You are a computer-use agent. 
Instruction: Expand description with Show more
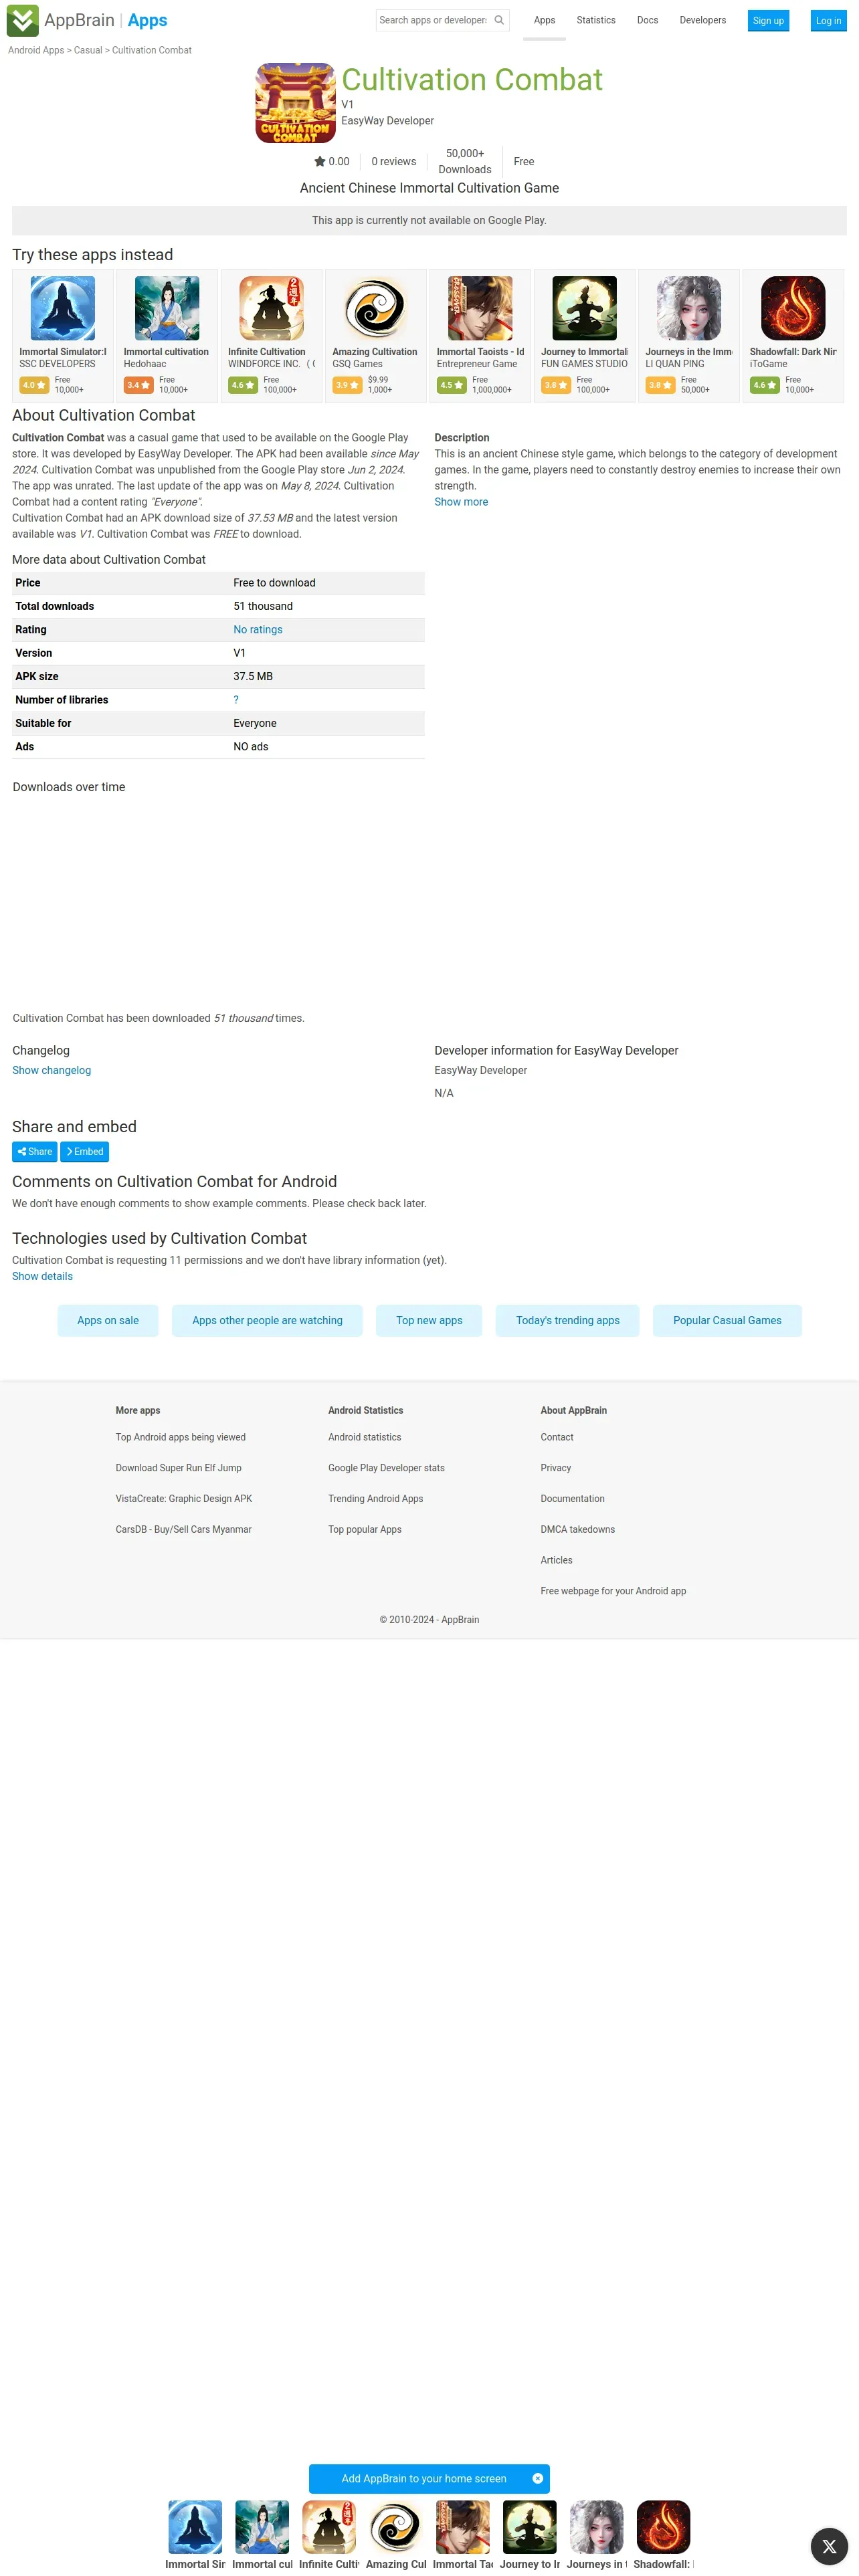point(461,502)
